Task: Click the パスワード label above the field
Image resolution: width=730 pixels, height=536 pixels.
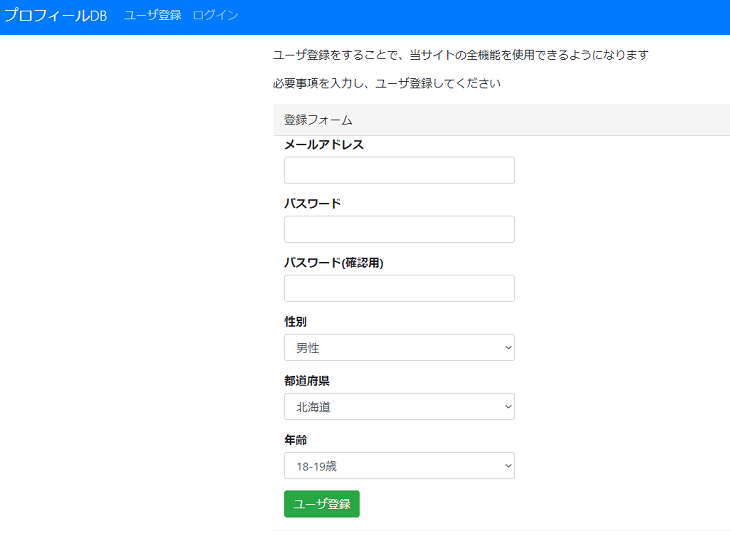Action: 312,204
